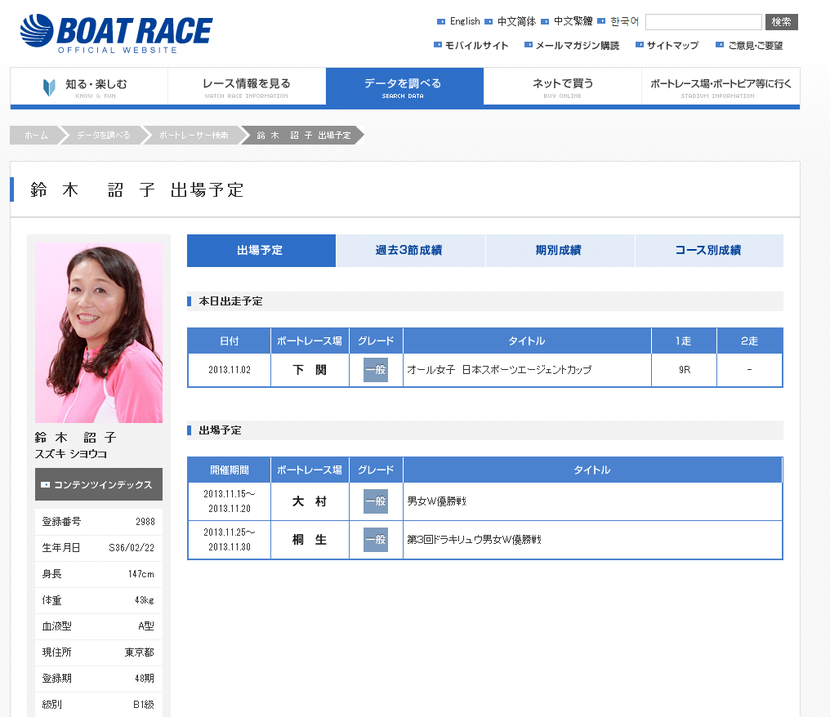Click the icon next to サイトマップ
The image size is (830, 717).
638,45
